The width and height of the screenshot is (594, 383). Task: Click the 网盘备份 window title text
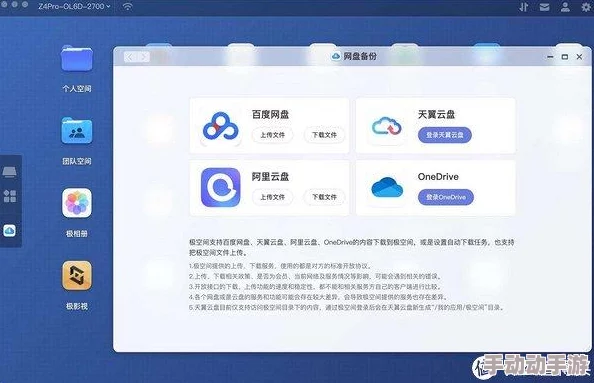click(x=360, y=56)
